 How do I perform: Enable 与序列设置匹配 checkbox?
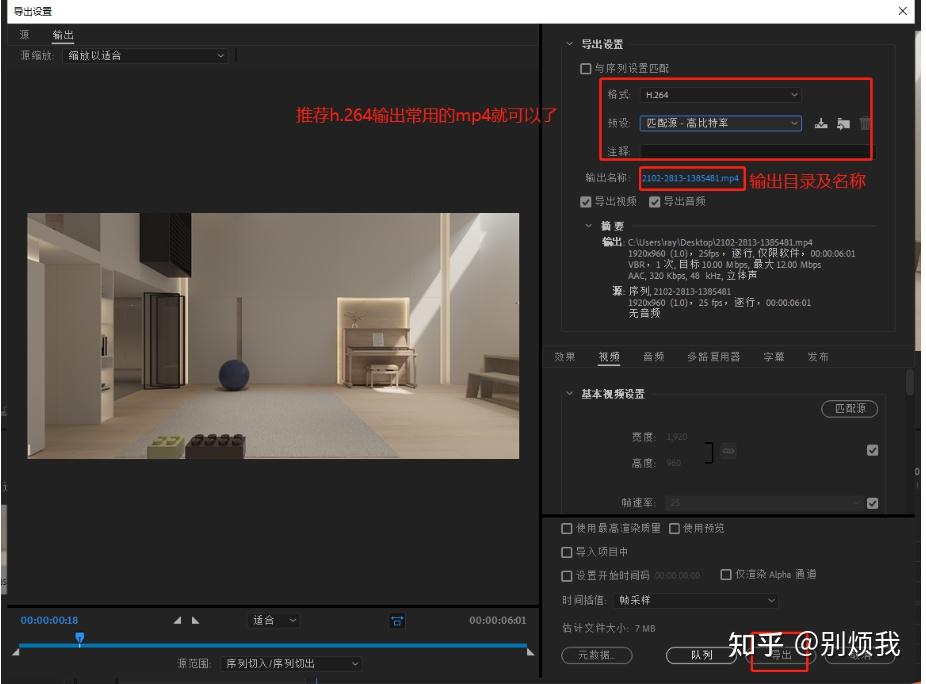click(x=586, y=69)
